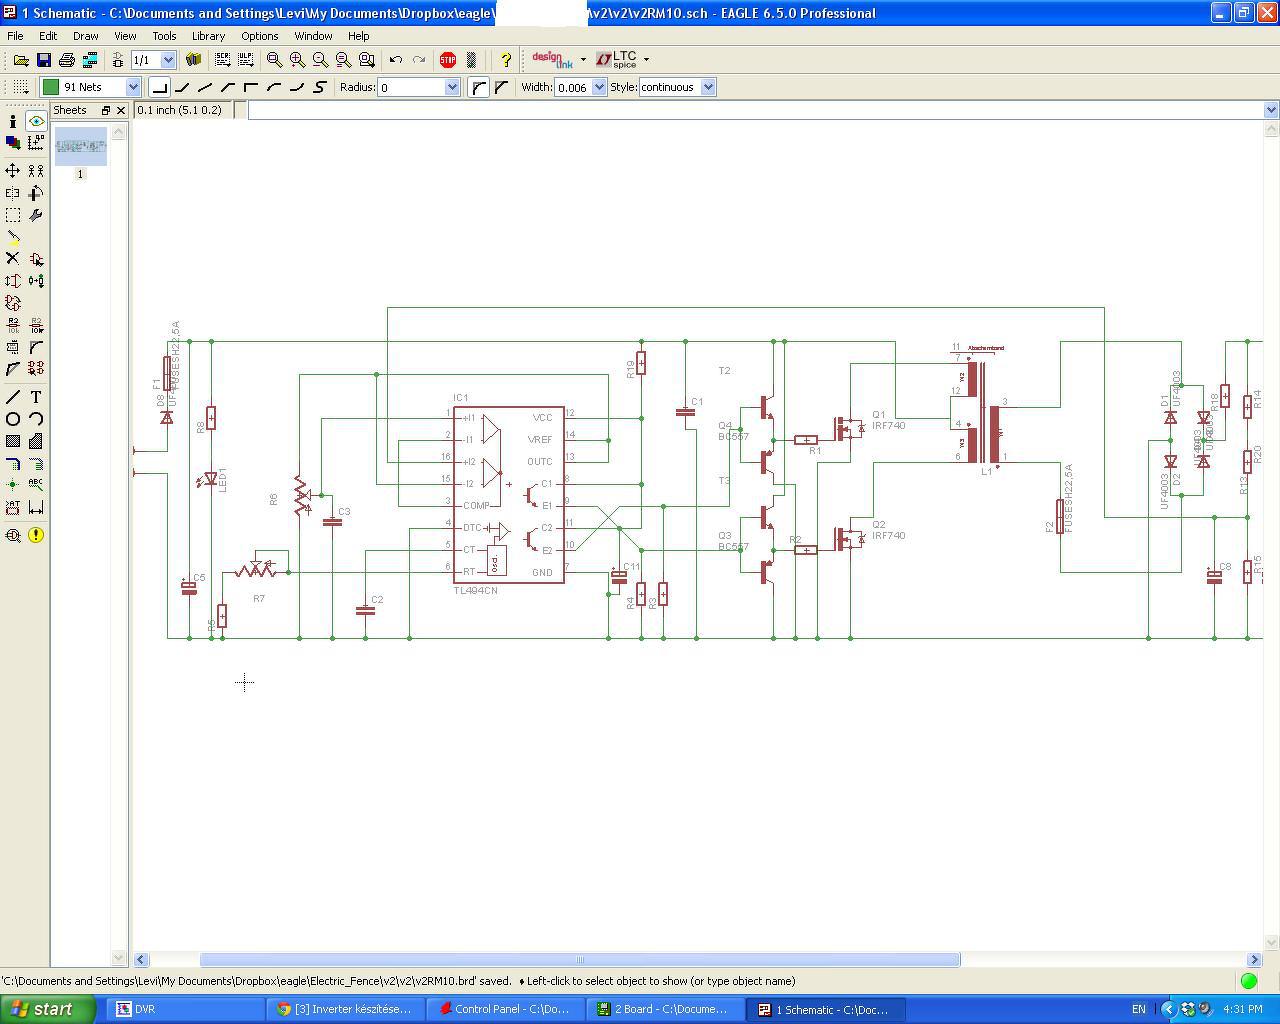The width and height of the screenshot is (1280, 1024).
Task: Click the Windows Start button
Action: point(47,1009)
